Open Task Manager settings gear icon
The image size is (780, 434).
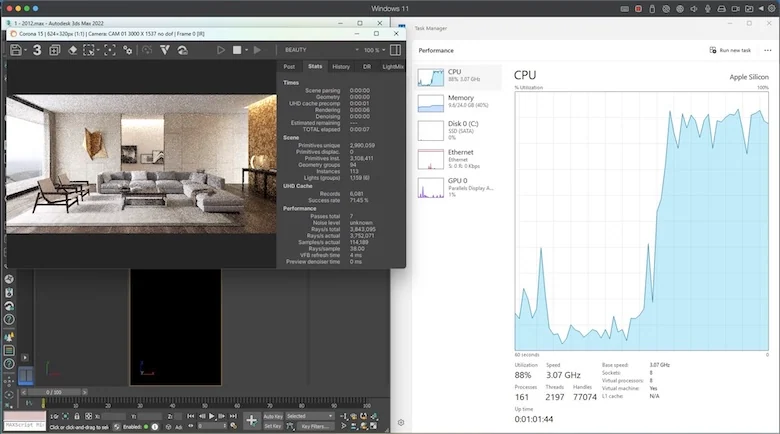[x=401, y=423]
